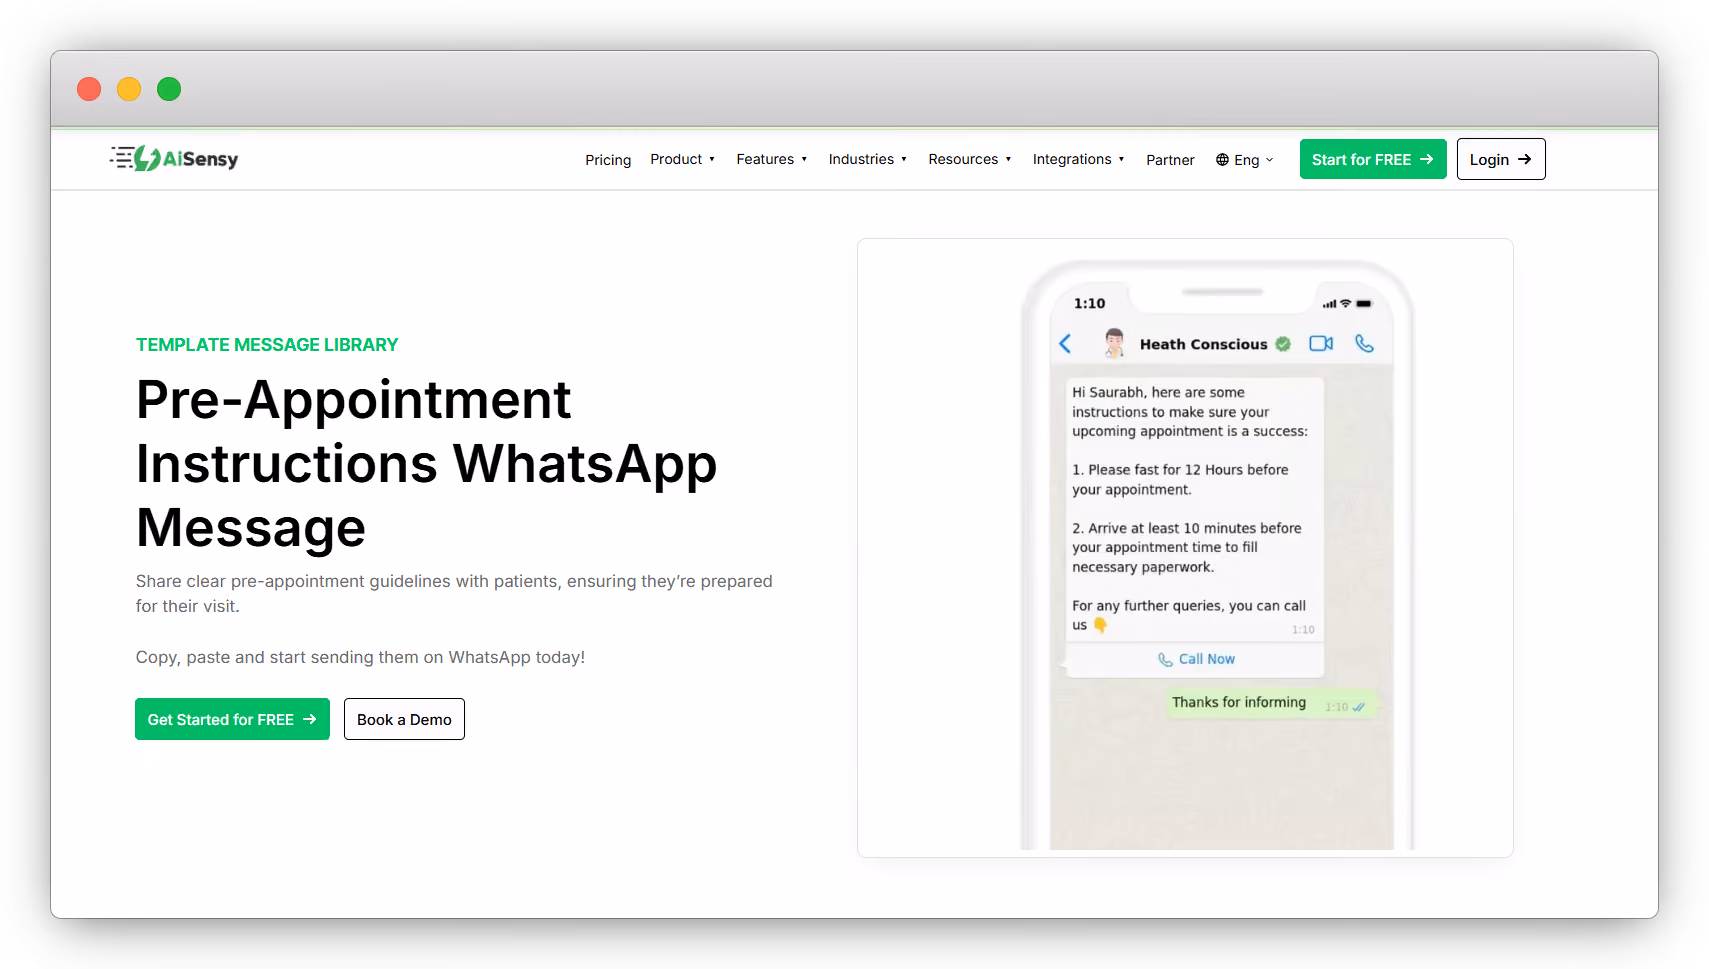This screenshot has height=969, width=1709.
Task: Click the Heath Conscious doctor avatar
Action: (x=1114, y=343)
